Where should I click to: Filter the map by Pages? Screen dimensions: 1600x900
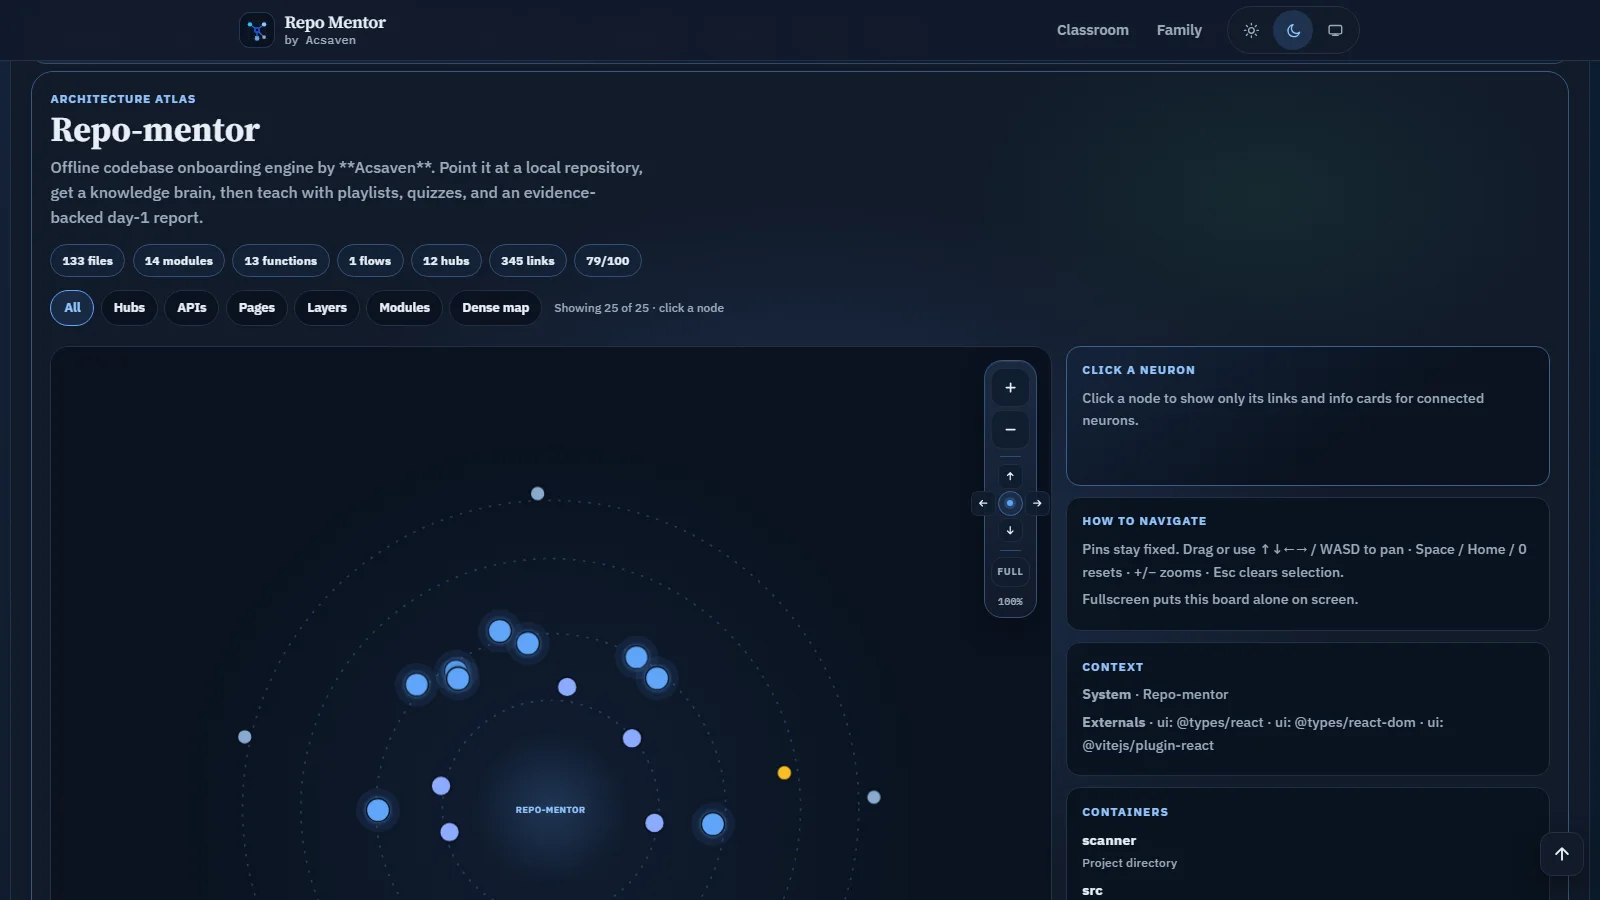tap(257, 308)
